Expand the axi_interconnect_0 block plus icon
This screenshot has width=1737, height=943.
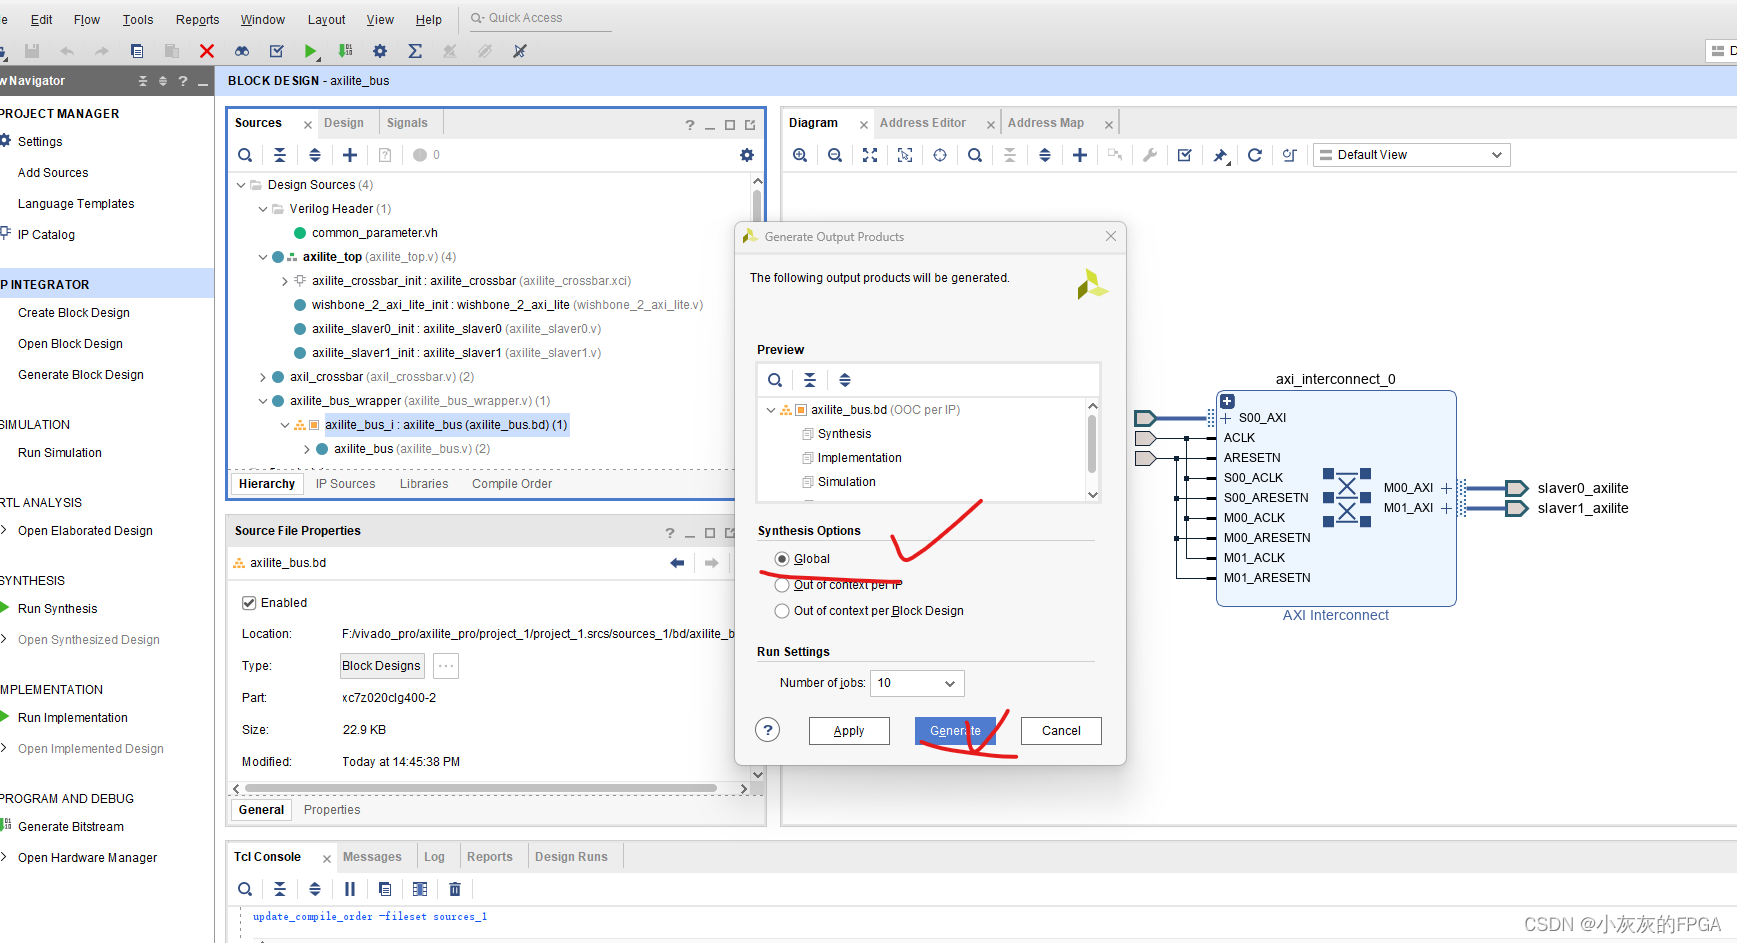(1227, 401)
